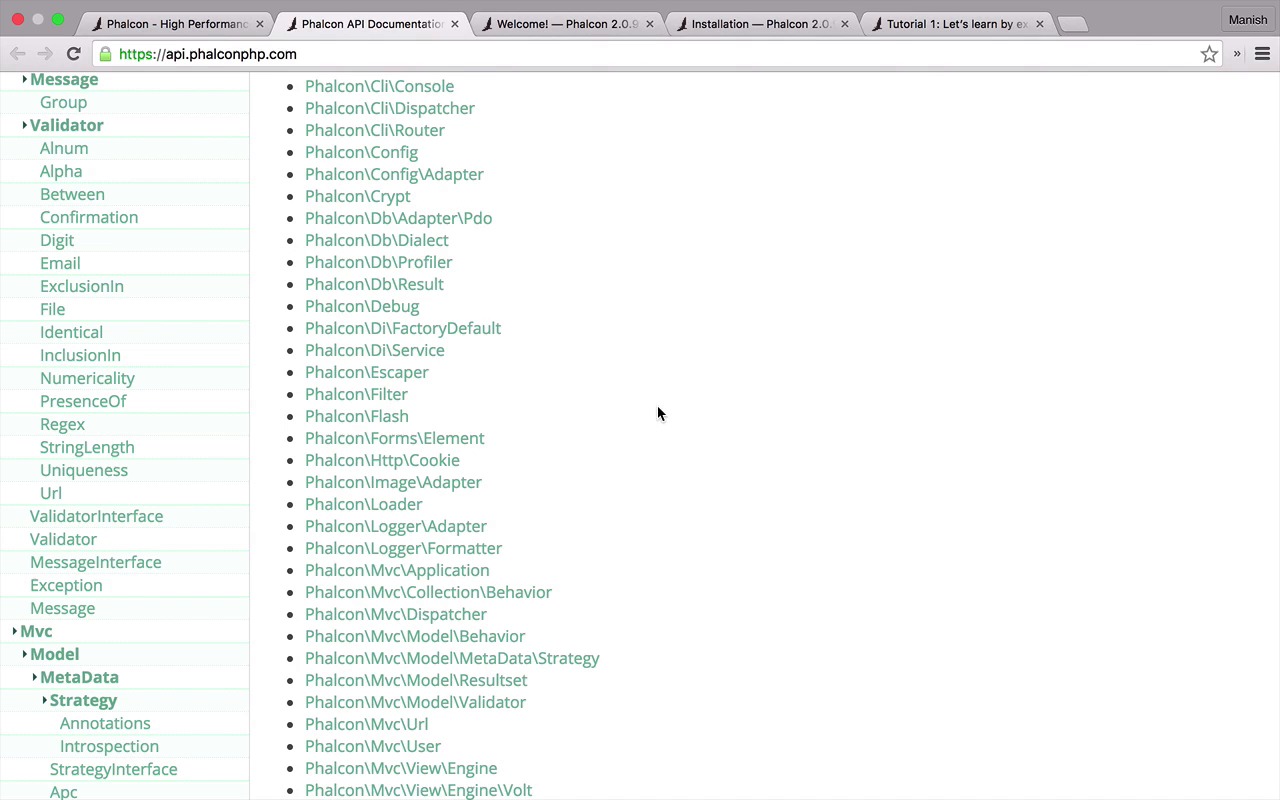Collapse the Model node triangle
Screen dimensions: 1280x800
[24, 654]
